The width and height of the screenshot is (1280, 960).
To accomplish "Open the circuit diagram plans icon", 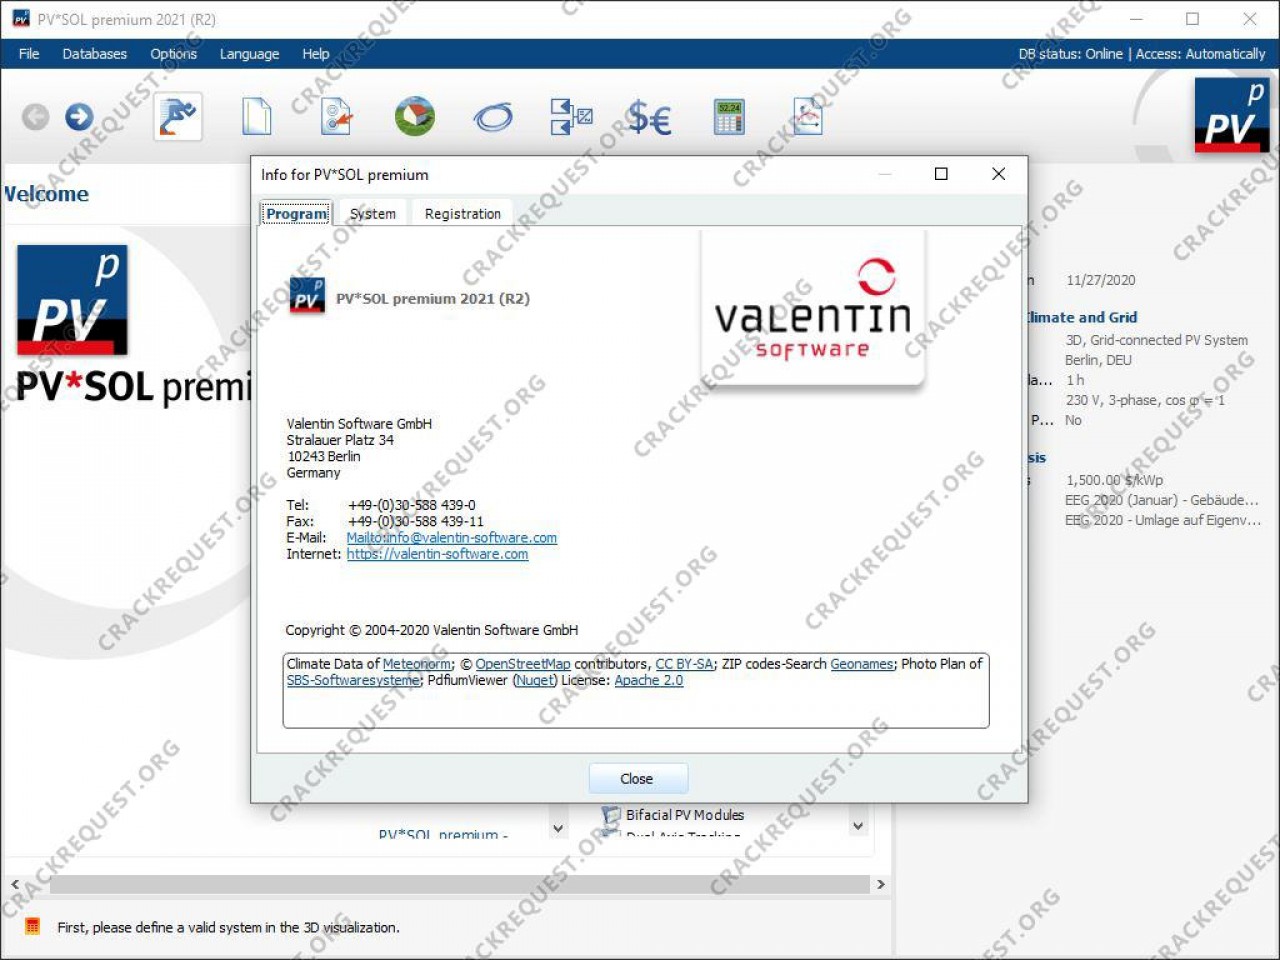I will 572,117.
